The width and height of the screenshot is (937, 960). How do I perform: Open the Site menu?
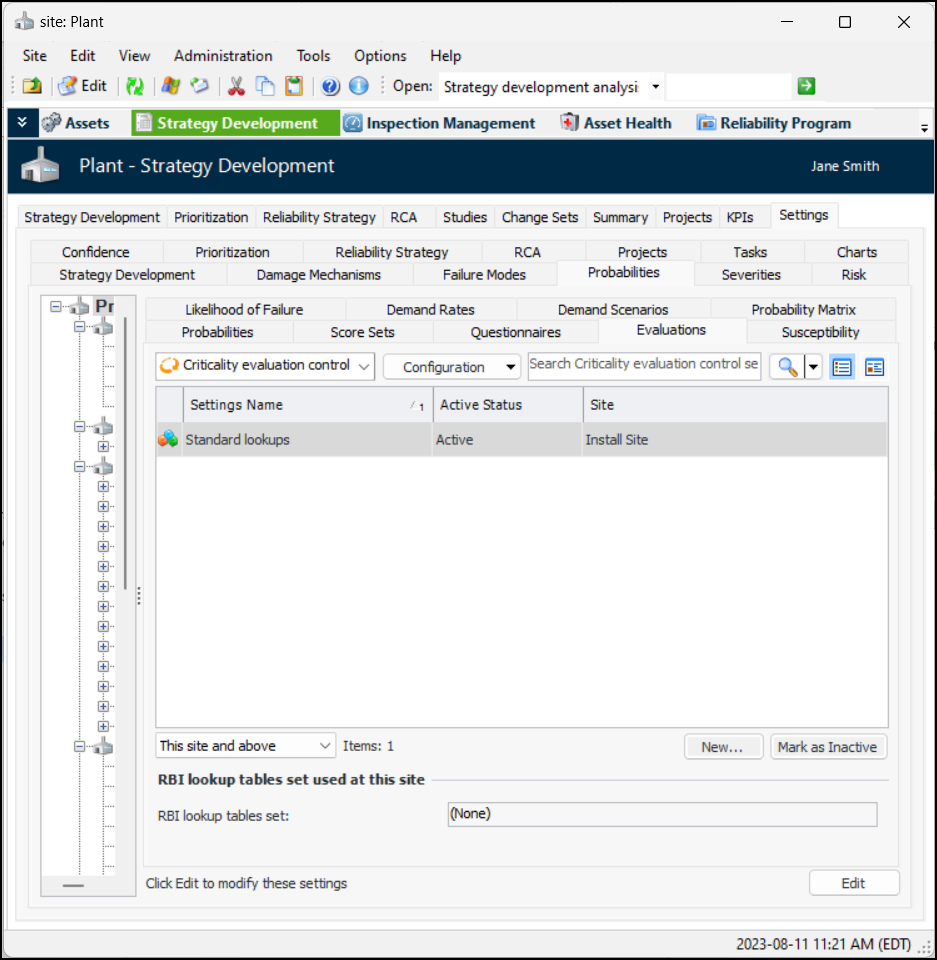click(35, 56)
